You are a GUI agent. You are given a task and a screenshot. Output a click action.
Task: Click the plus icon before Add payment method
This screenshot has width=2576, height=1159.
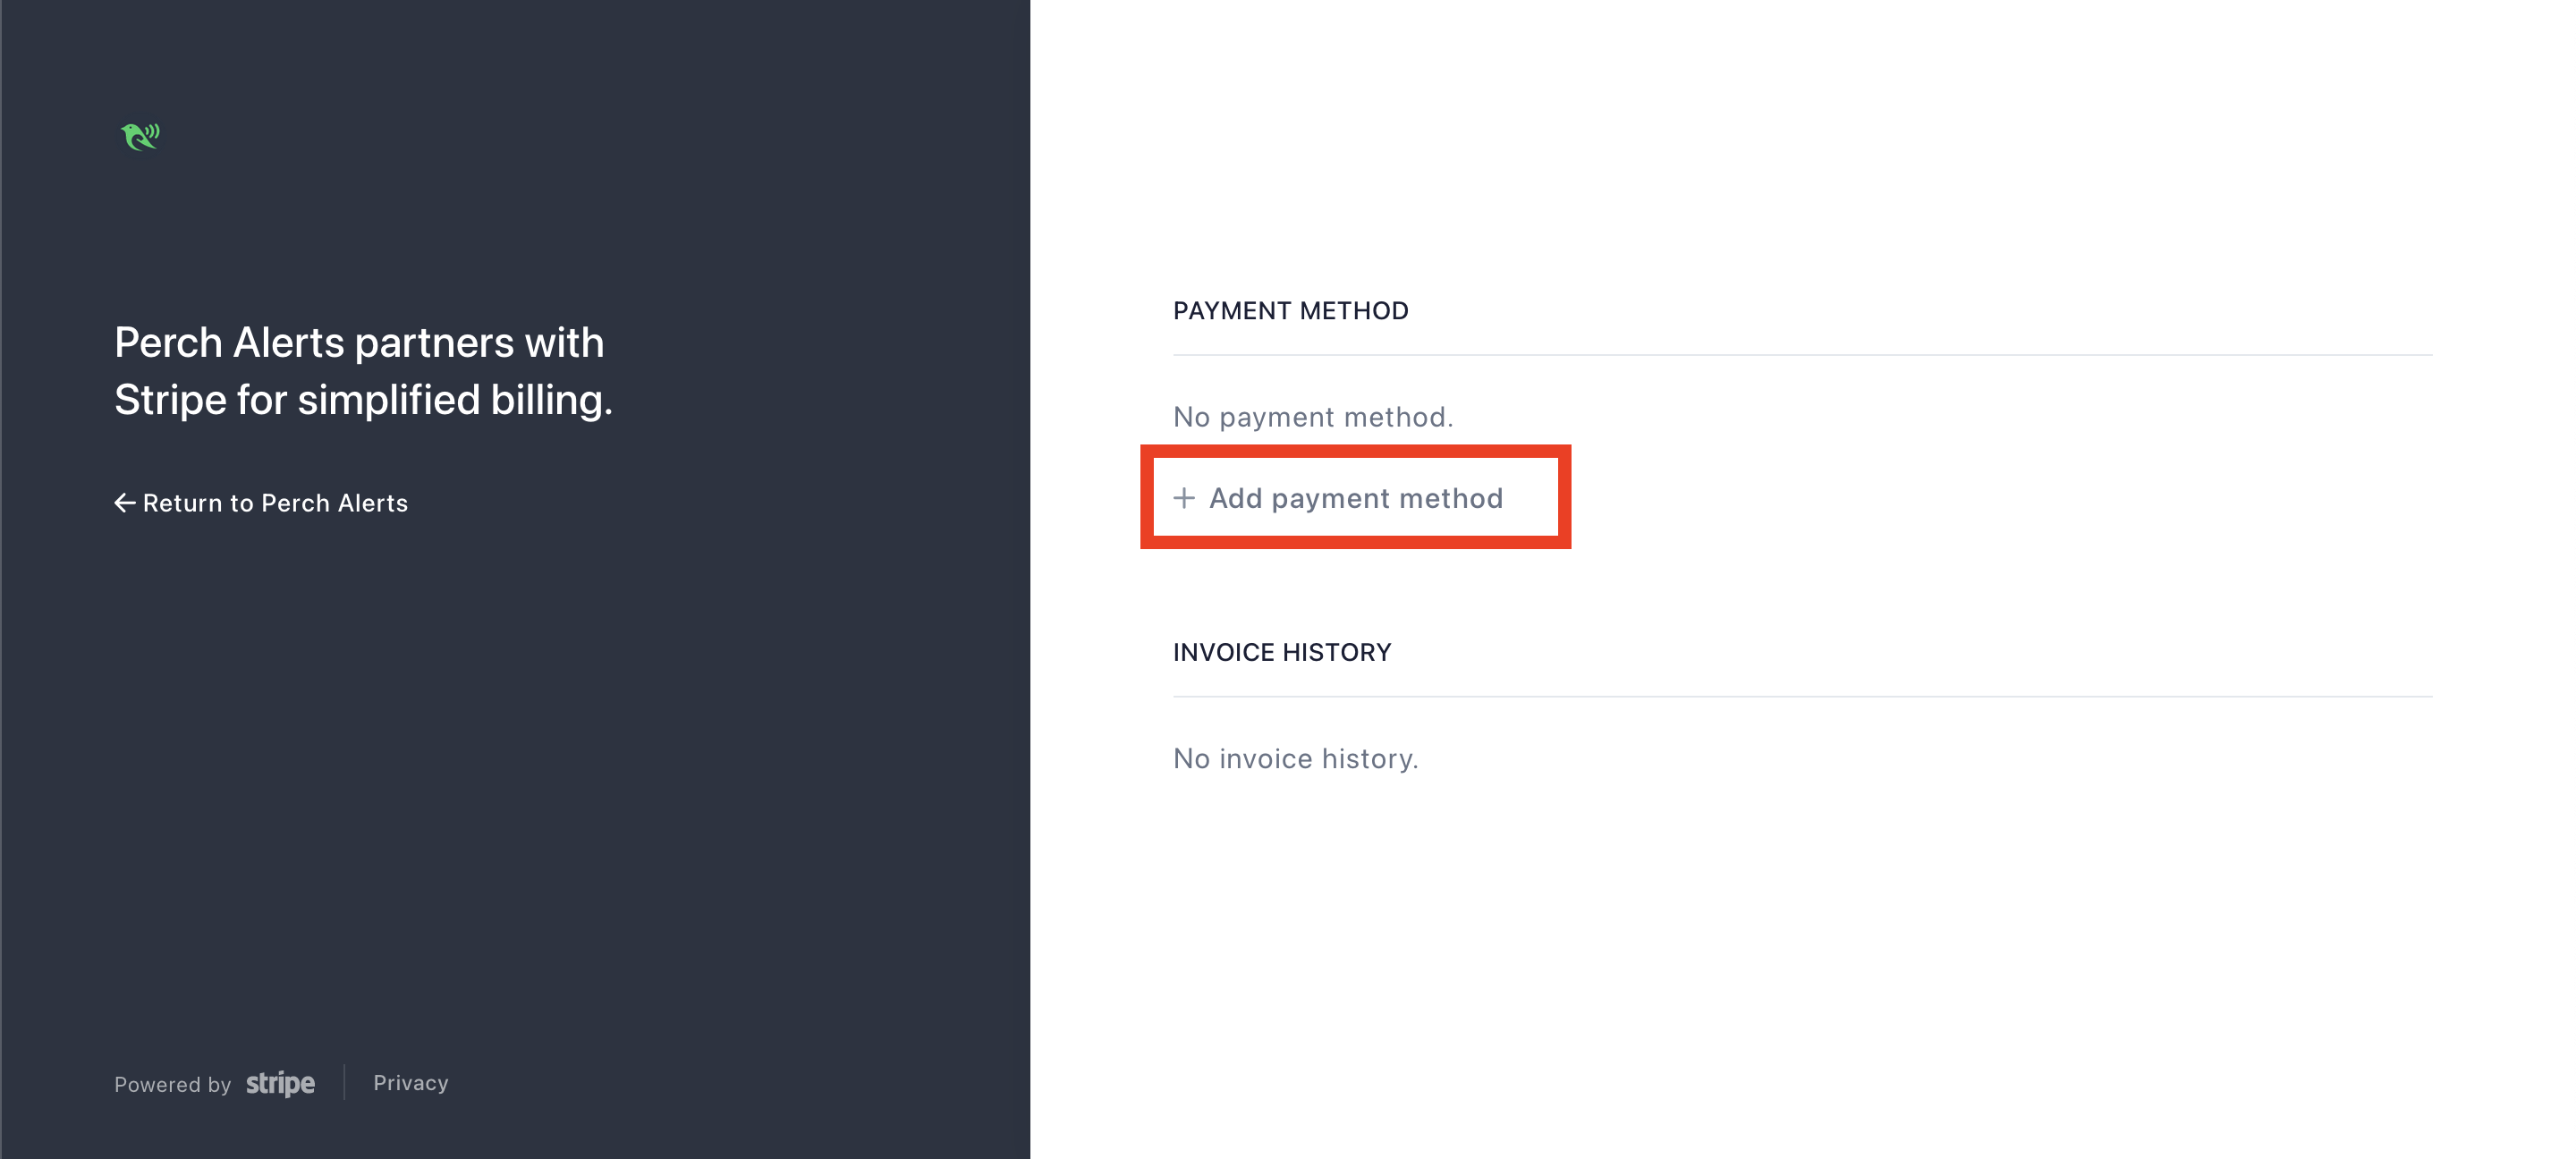pyautogui.click(x=1184, y=498)
